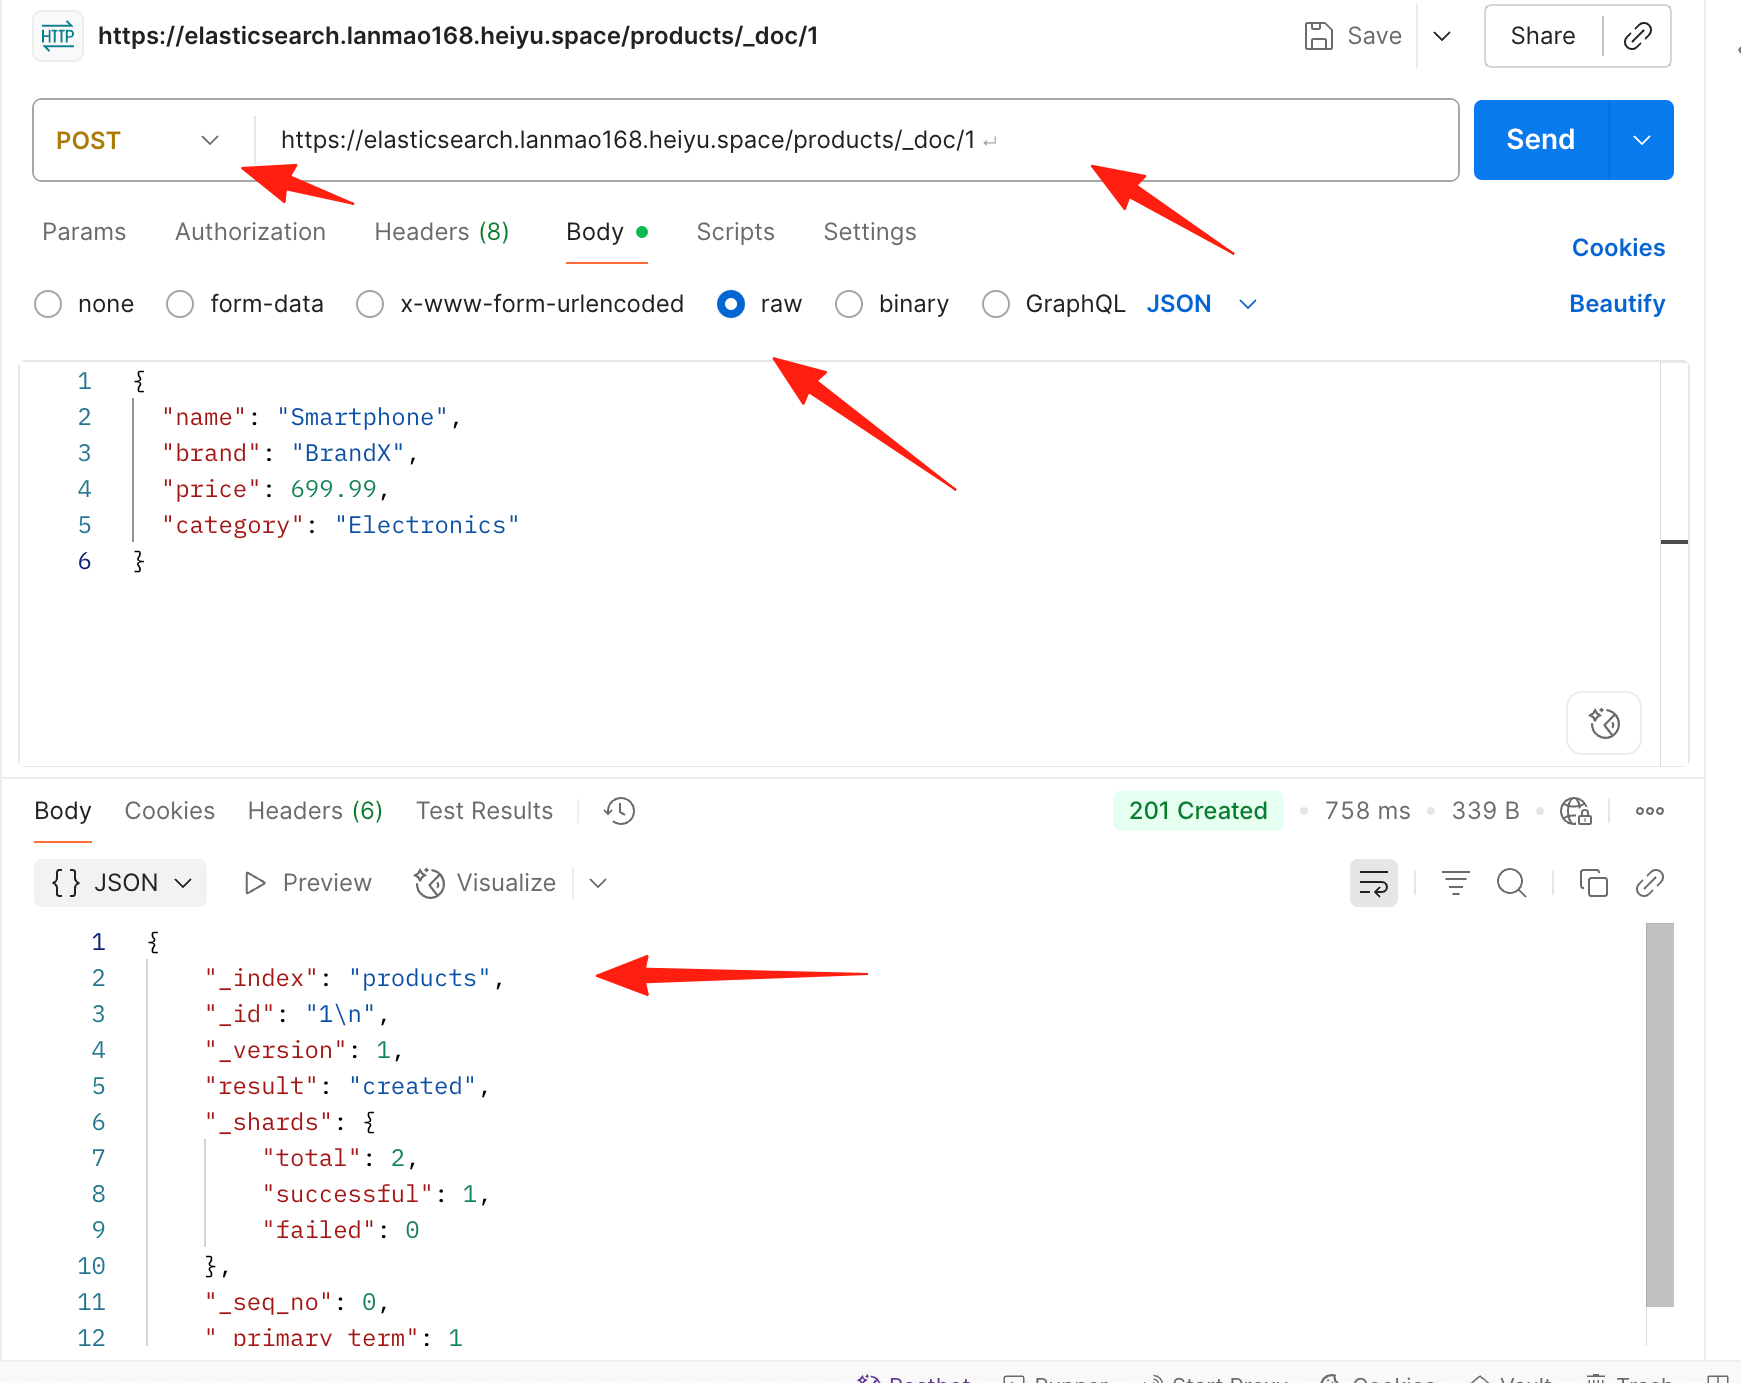Toggle word wrap in response body
The image size is (1742, 1384).
point(1374,883)
